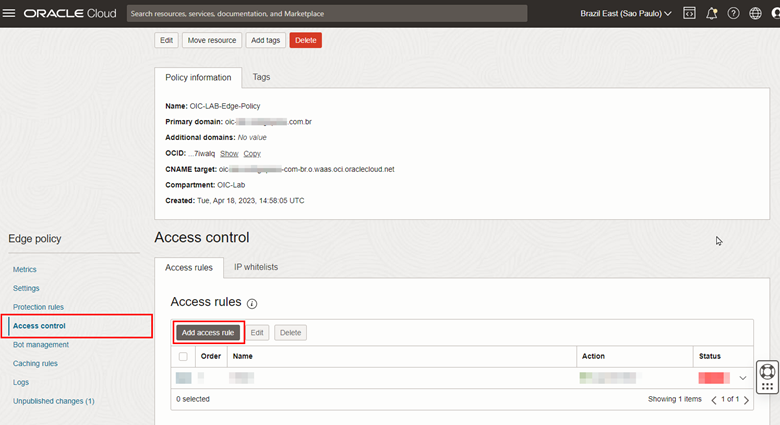Open Settings in Edge policy menu
Viewport: 780px width, 425px height.
pyautogui.click(x=26, y=288)
